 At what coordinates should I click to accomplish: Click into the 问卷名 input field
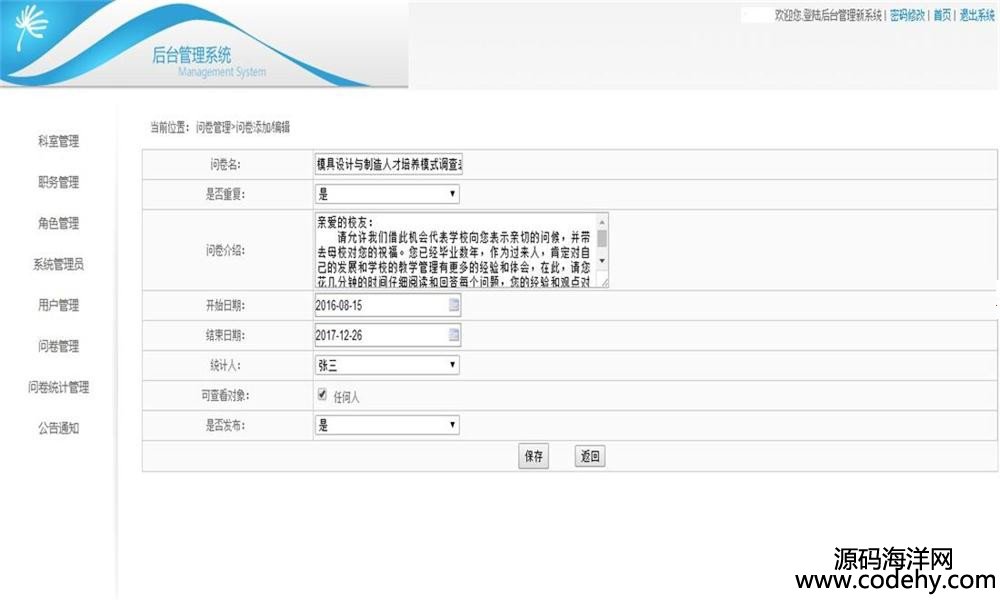coord(388,164)
